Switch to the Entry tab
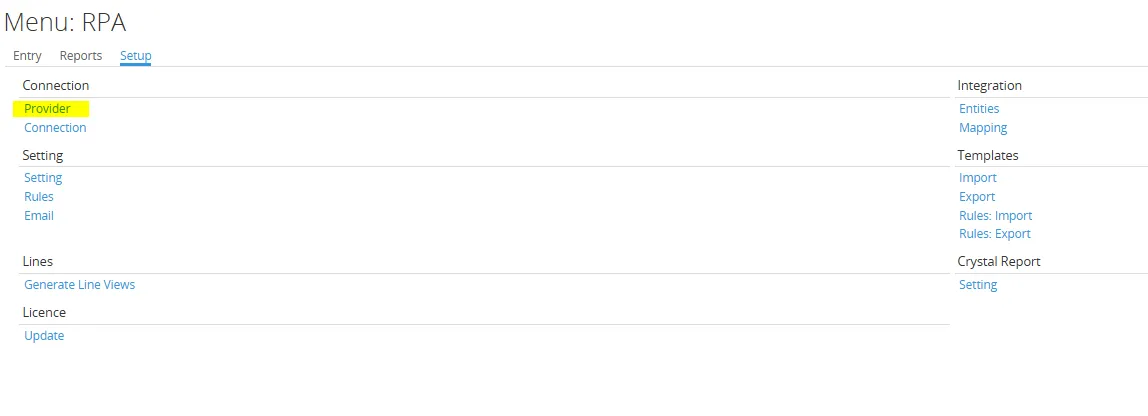This screenshot has height=416, width=1148. [27, 56]
